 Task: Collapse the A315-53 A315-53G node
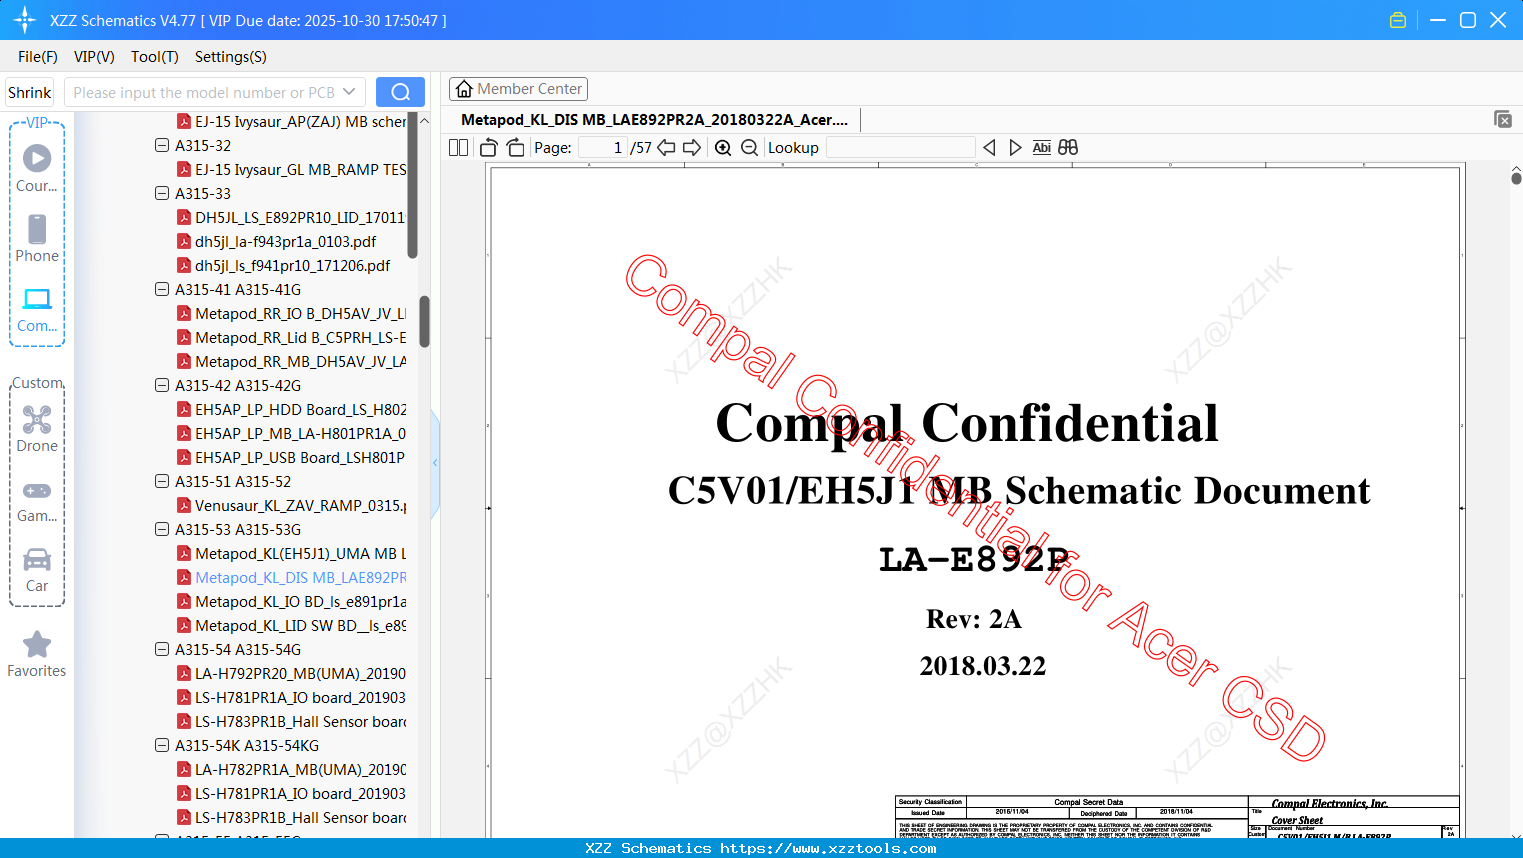click(x=162, y=529)
